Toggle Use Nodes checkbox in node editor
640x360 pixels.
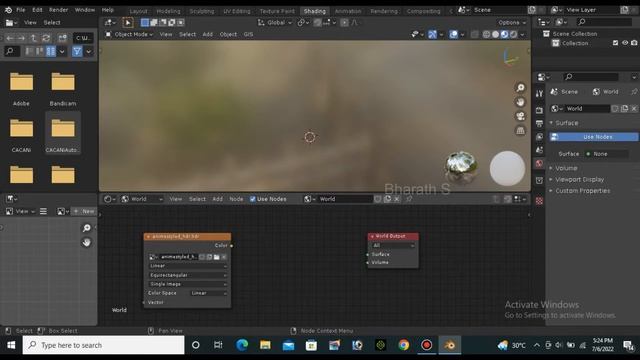point(253,199)
